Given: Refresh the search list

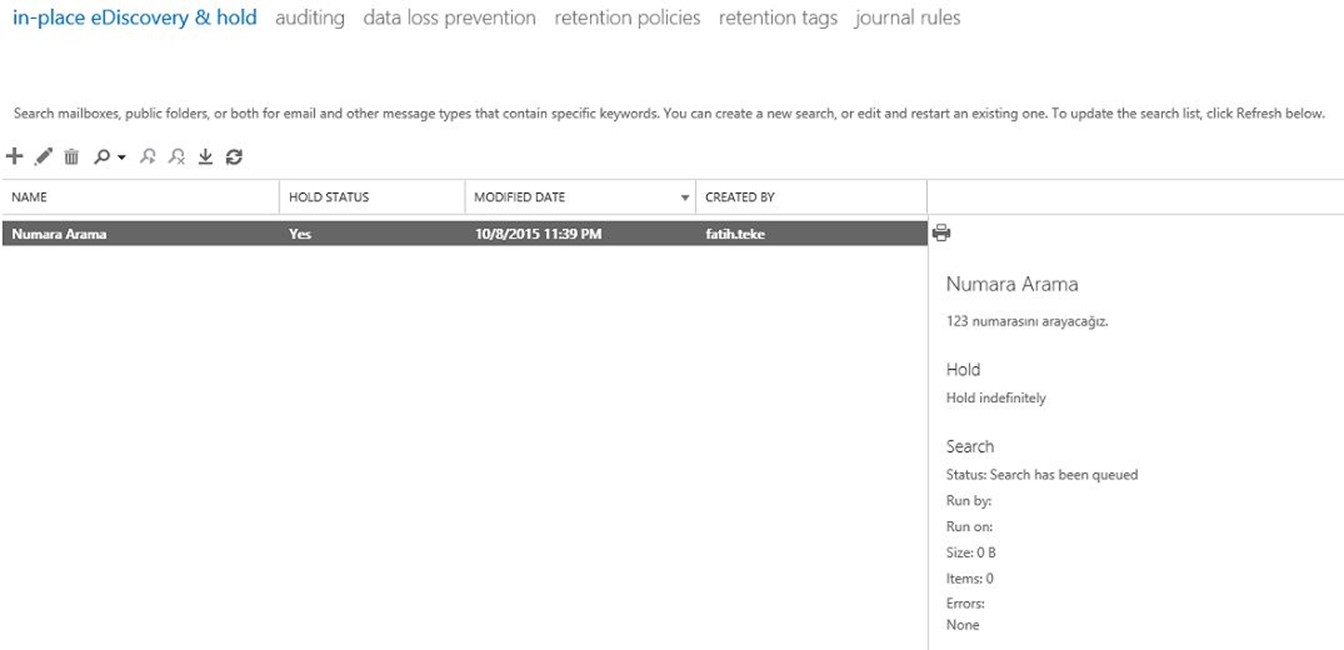Looking at the screenshot, I should (x=234, y=157).
